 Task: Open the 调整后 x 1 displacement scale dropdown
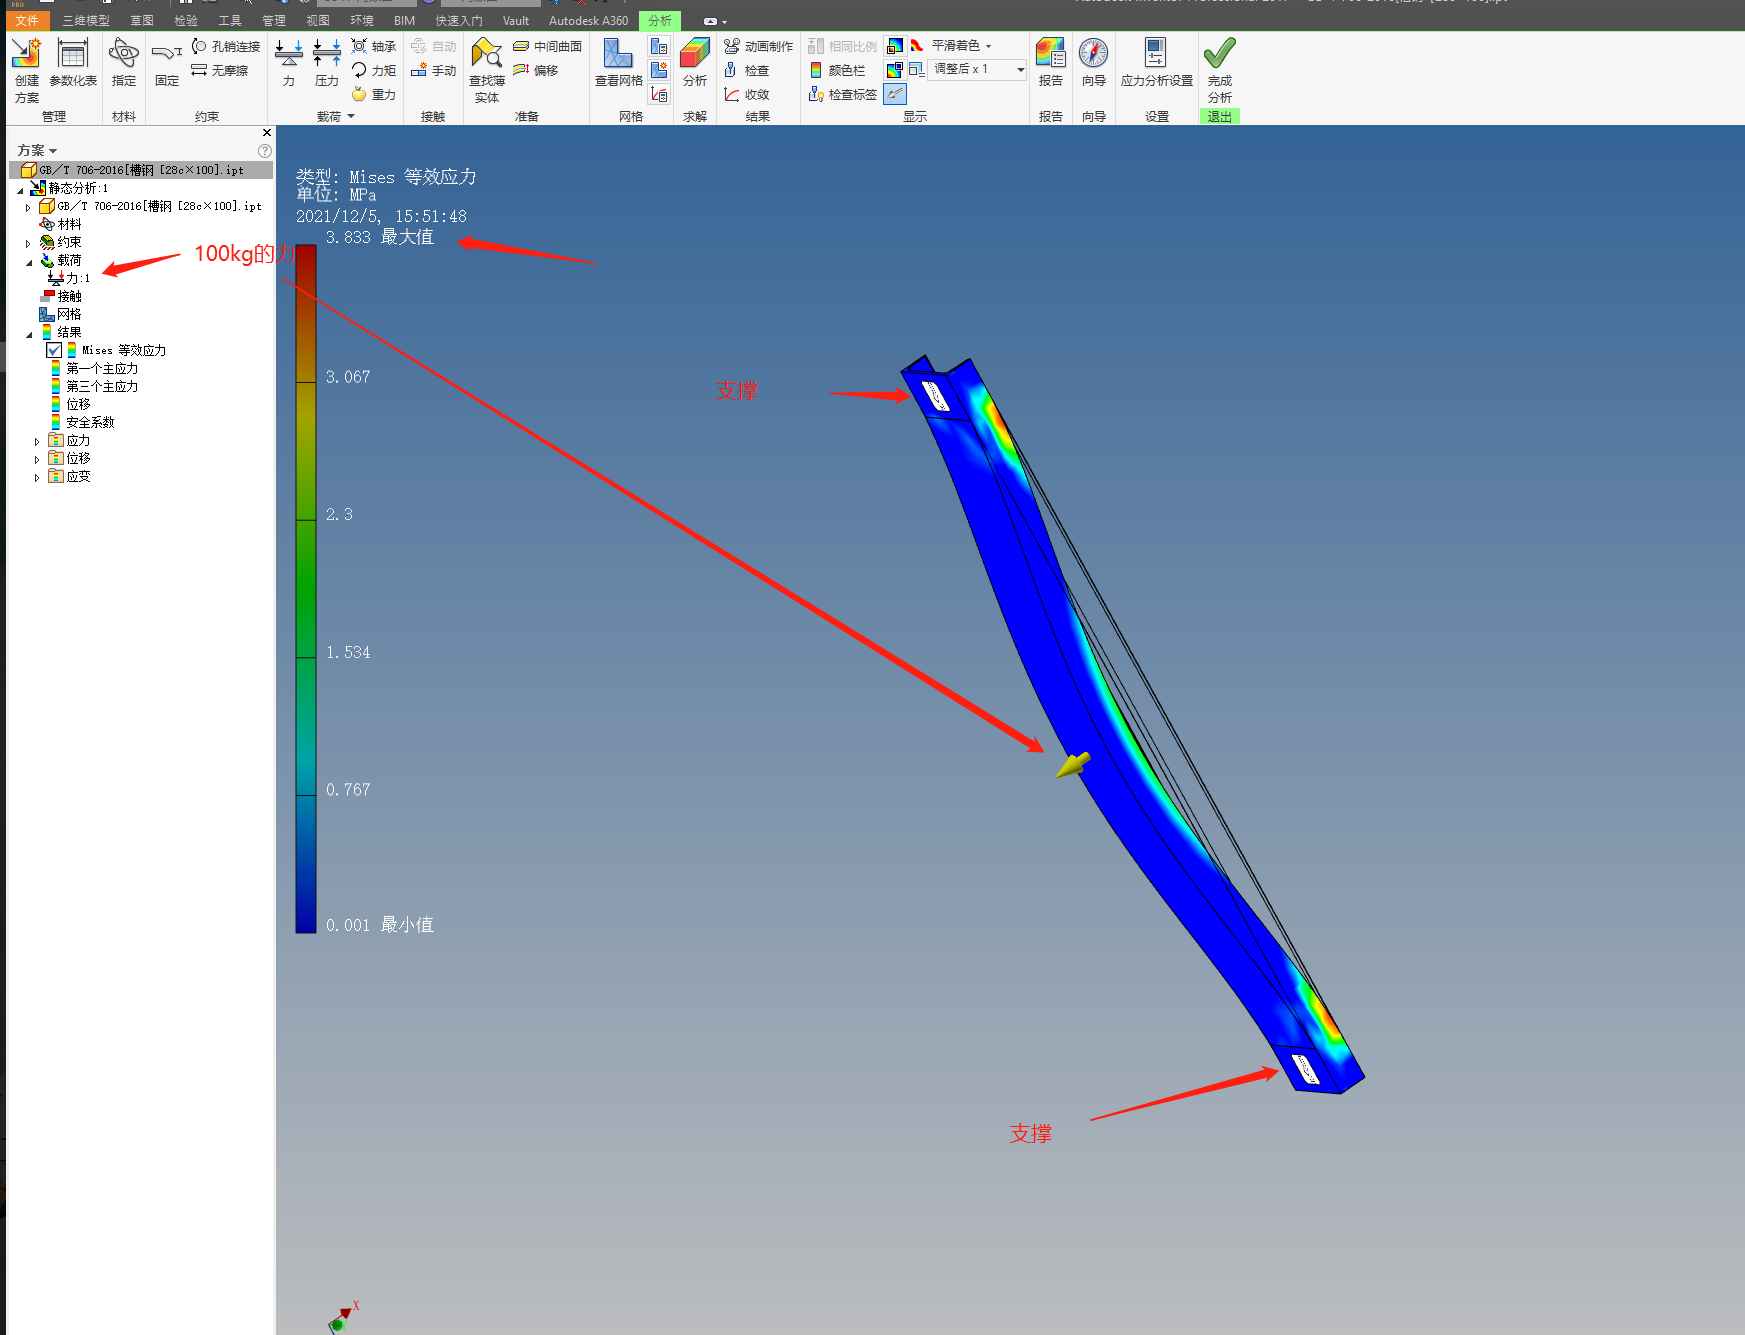point(978,69)
